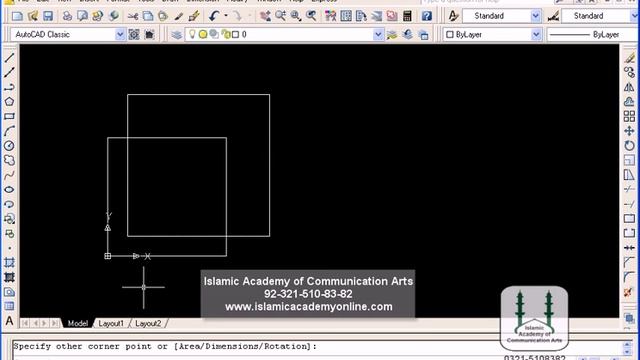Expand the Standard text style dropdown
The width and height of the screenshot is (640, 360).
[x=536, y=16]
